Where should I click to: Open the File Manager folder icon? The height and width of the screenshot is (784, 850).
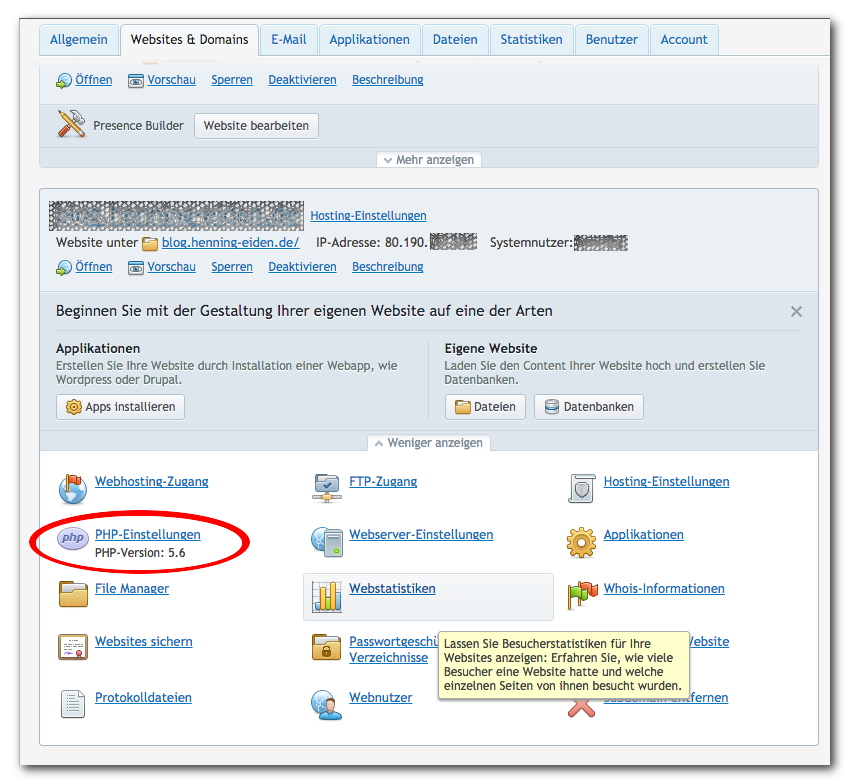click(x=73, y=594)
